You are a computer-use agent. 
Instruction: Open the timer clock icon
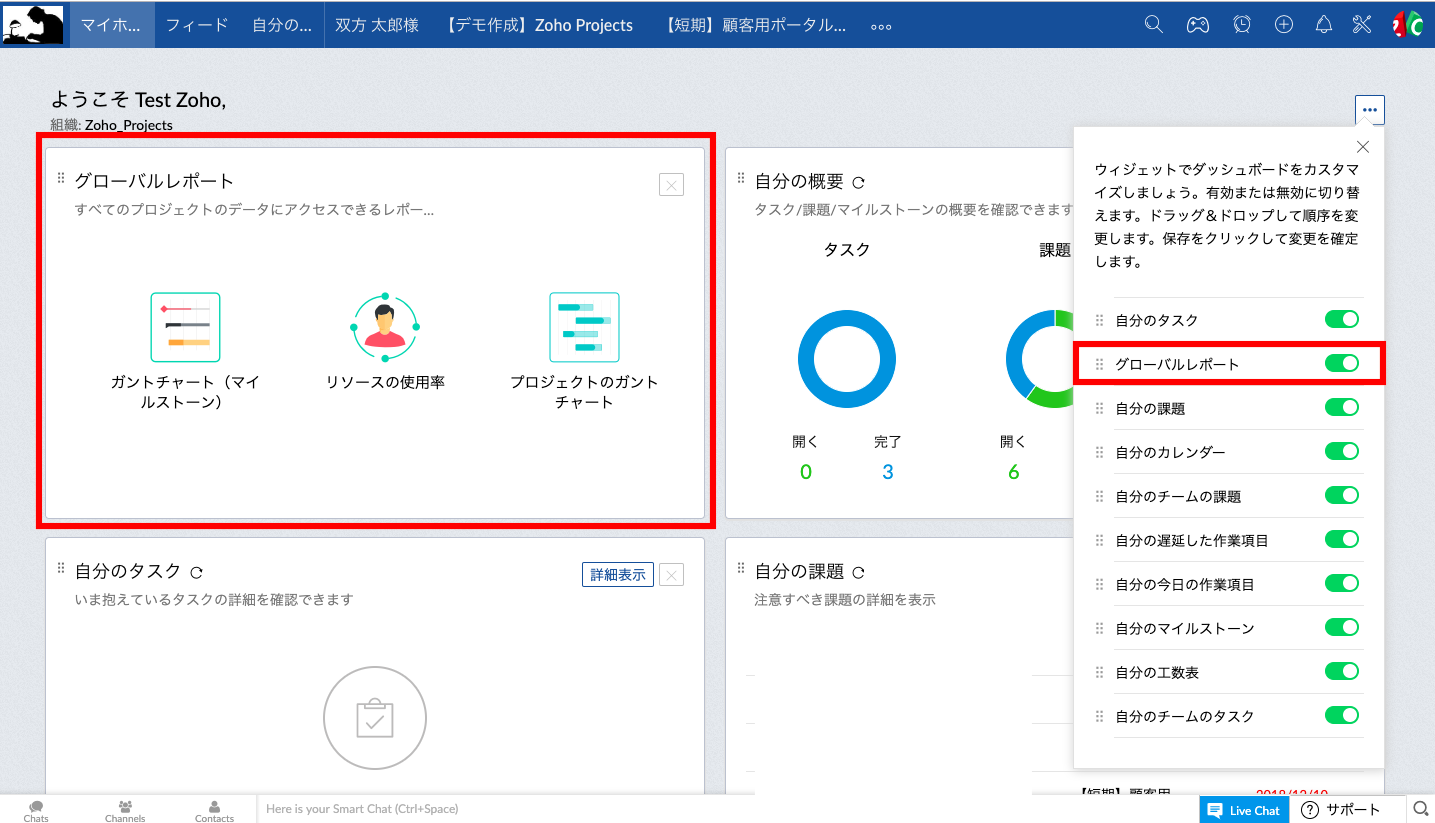tap(1242, 25)
